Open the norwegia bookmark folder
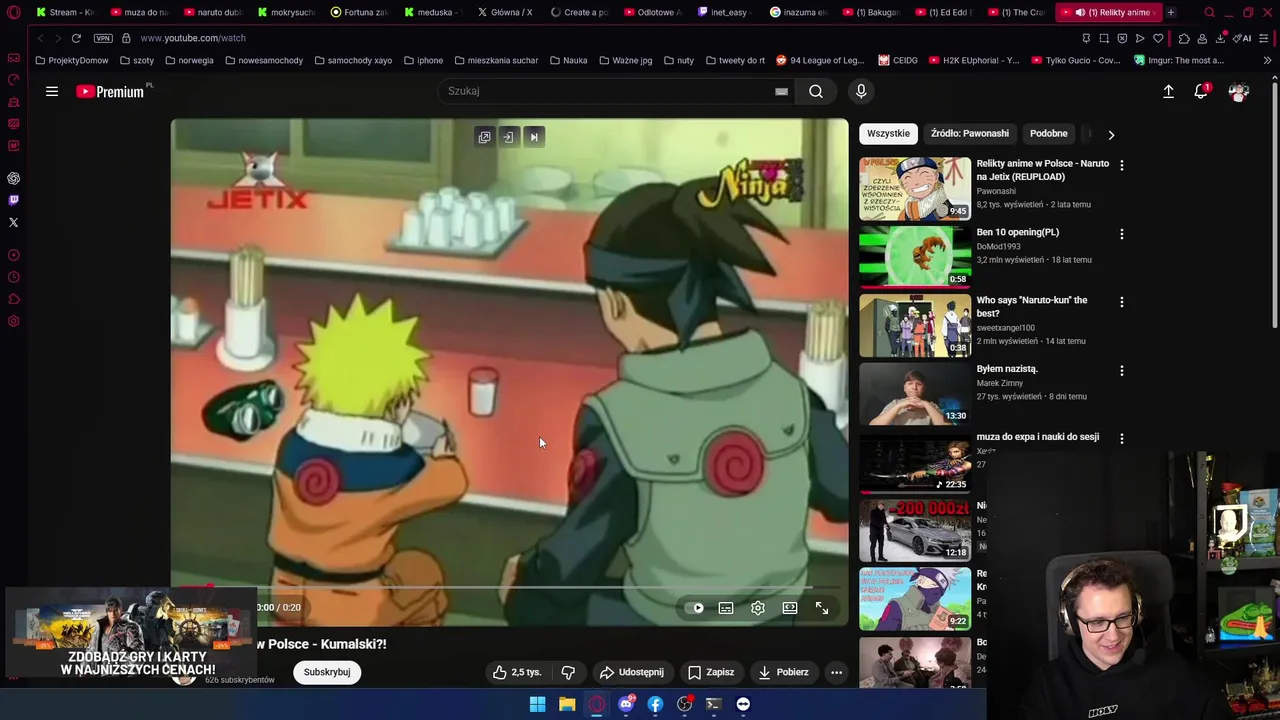 tap(188, 60)
